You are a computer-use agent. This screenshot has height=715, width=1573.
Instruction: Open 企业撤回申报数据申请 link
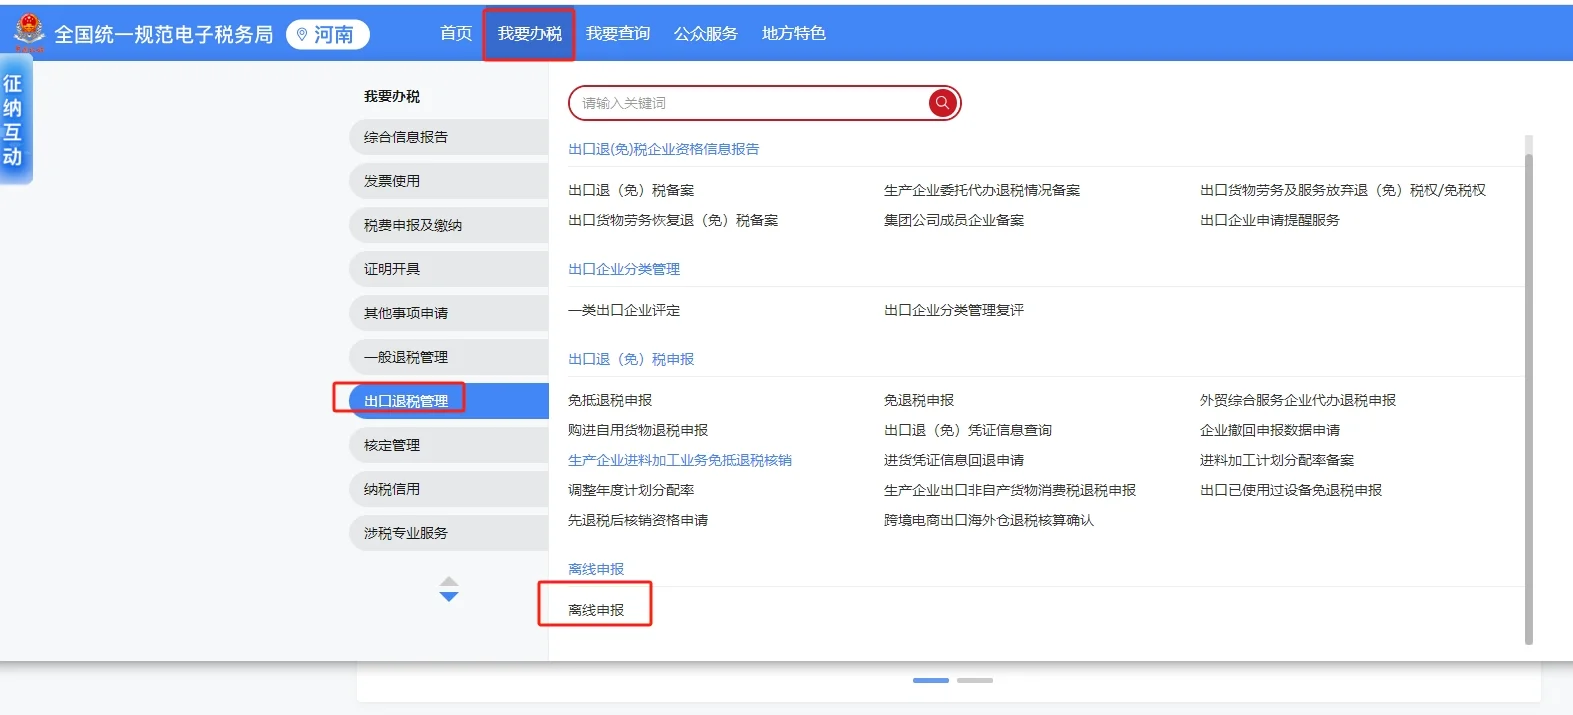pos(1270,430)
